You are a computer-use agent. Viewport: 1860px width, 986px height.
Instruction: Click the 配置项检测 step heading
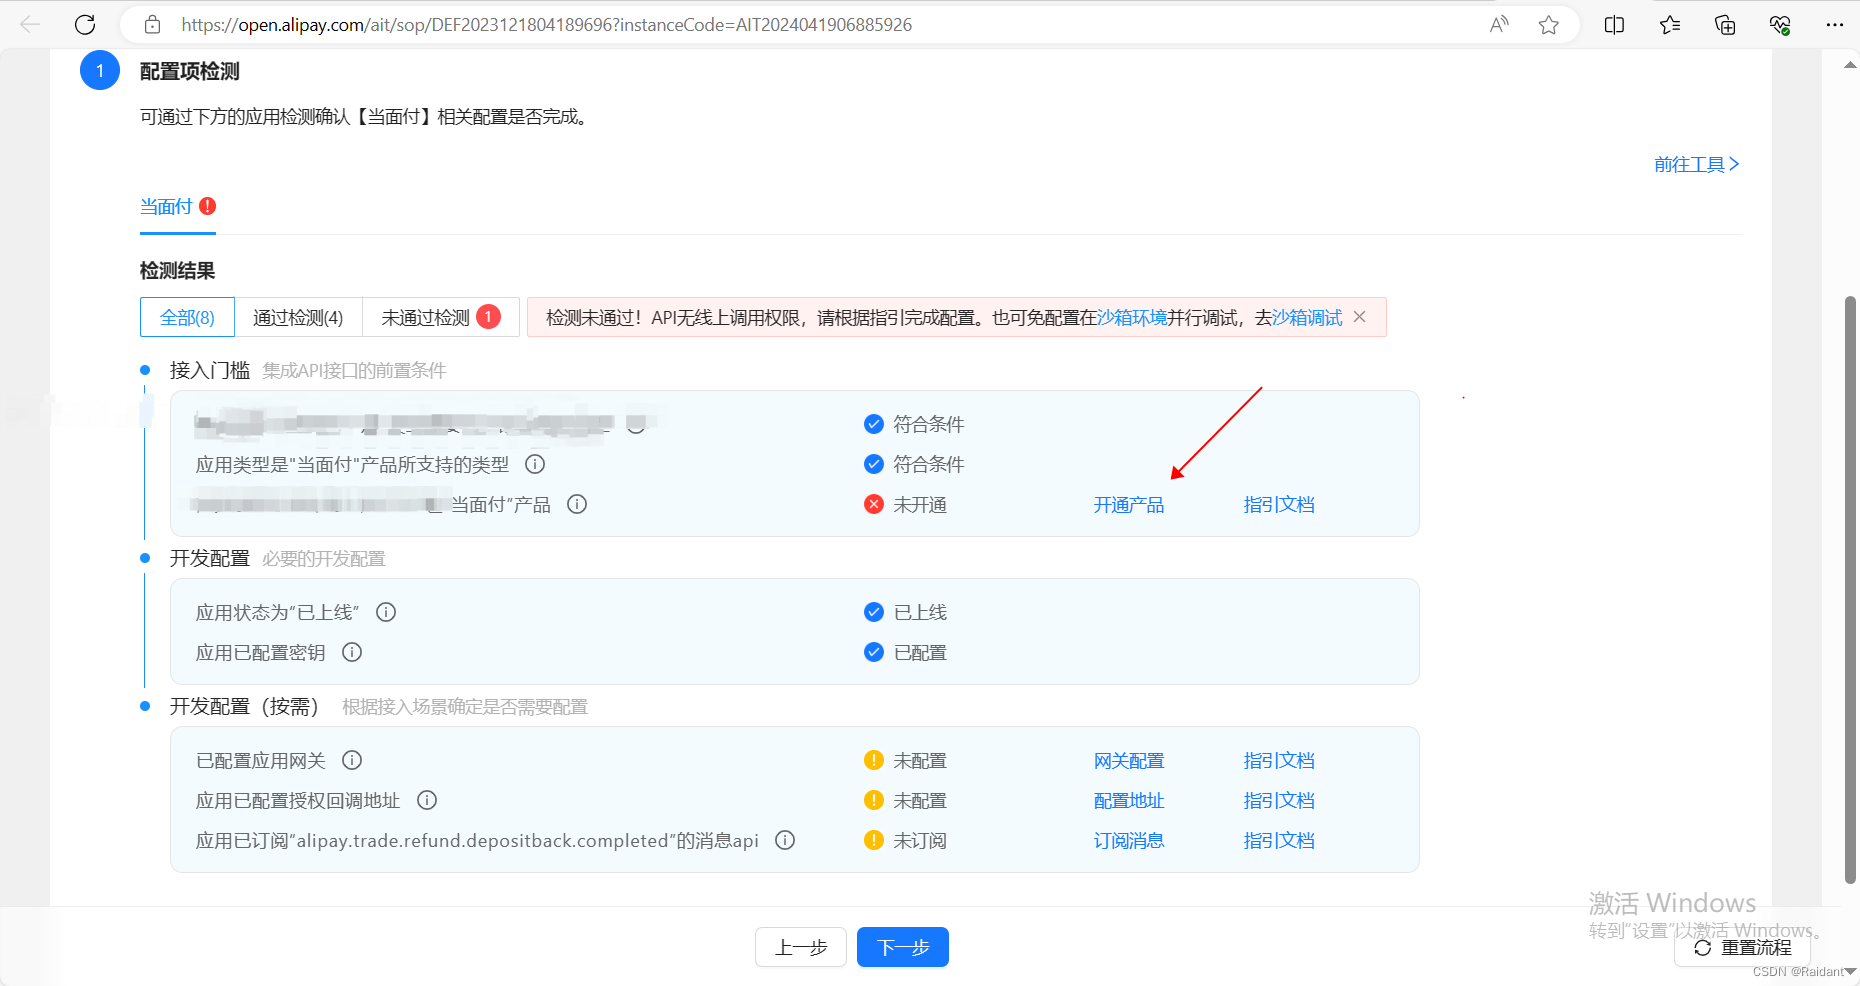190,71
